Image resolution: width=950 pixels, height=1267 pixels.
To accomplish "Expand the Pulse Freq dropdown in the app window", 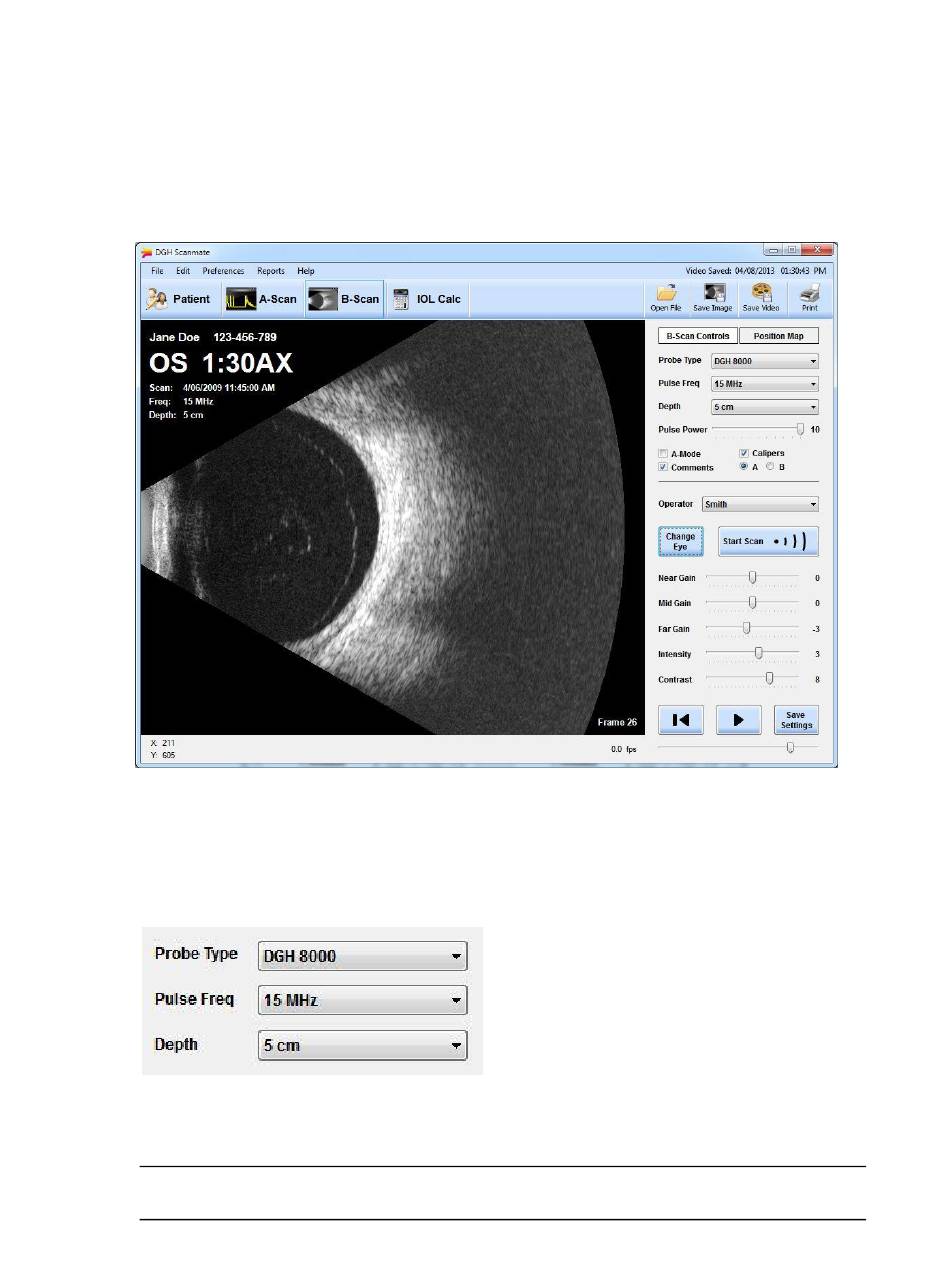I will [x=765, y=384].
